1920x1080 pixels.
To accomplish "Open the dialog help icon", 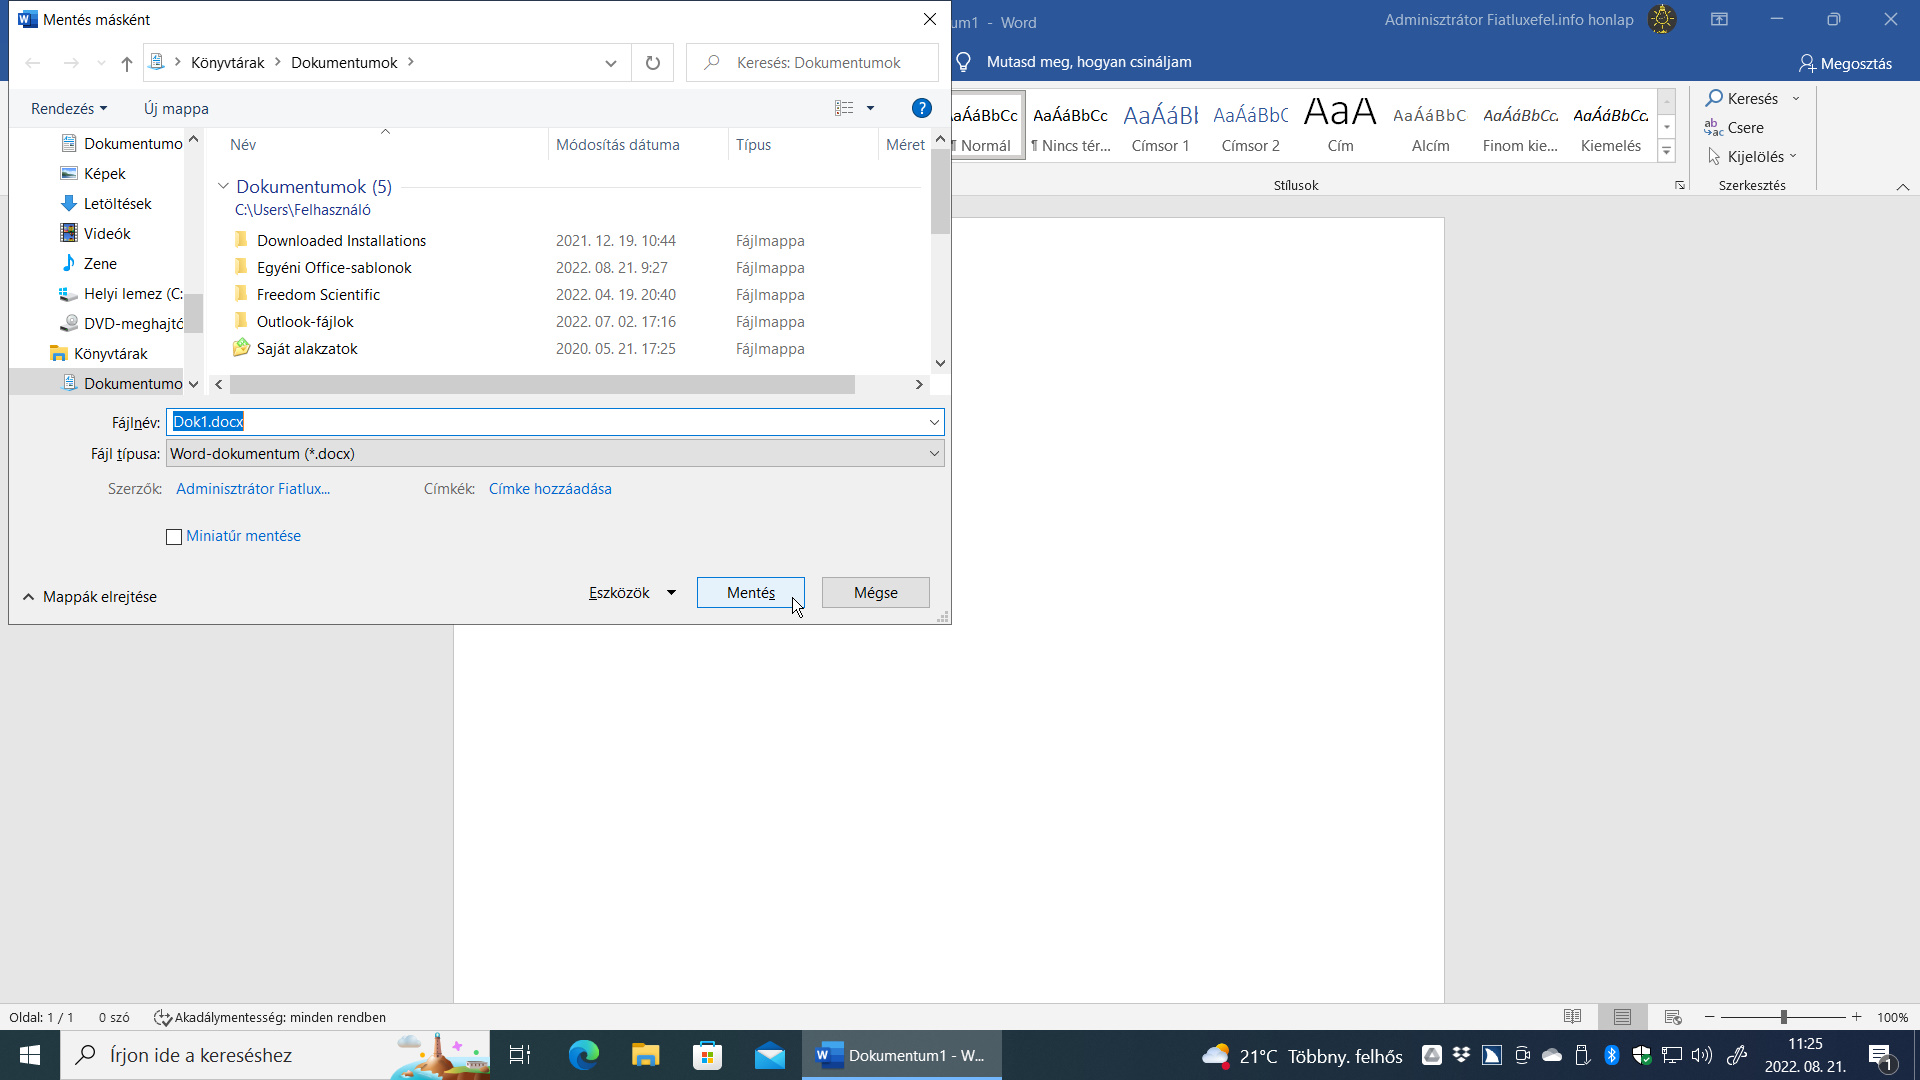I will 921,108.
